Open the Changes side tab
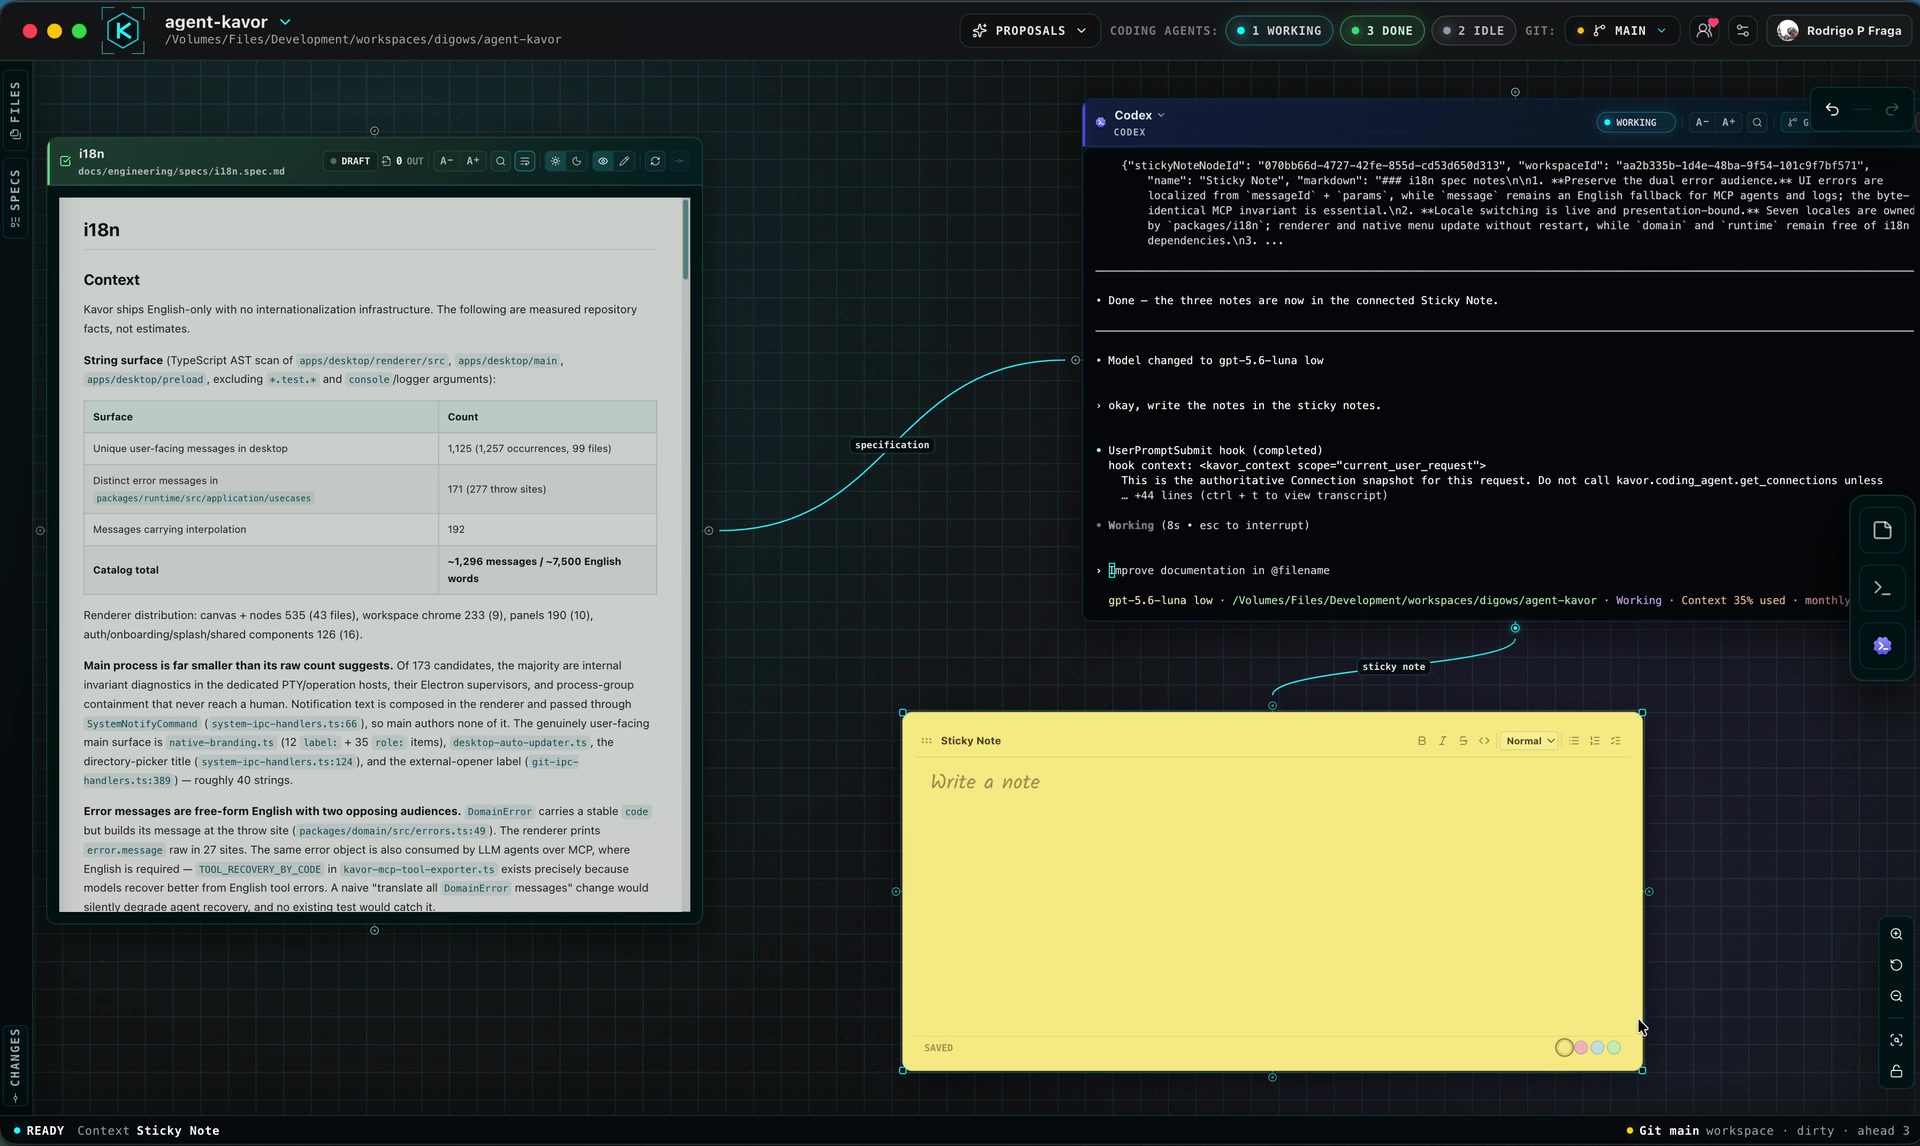Viewport: 1920px width, 1146px height. click(x=15, y=1064)
